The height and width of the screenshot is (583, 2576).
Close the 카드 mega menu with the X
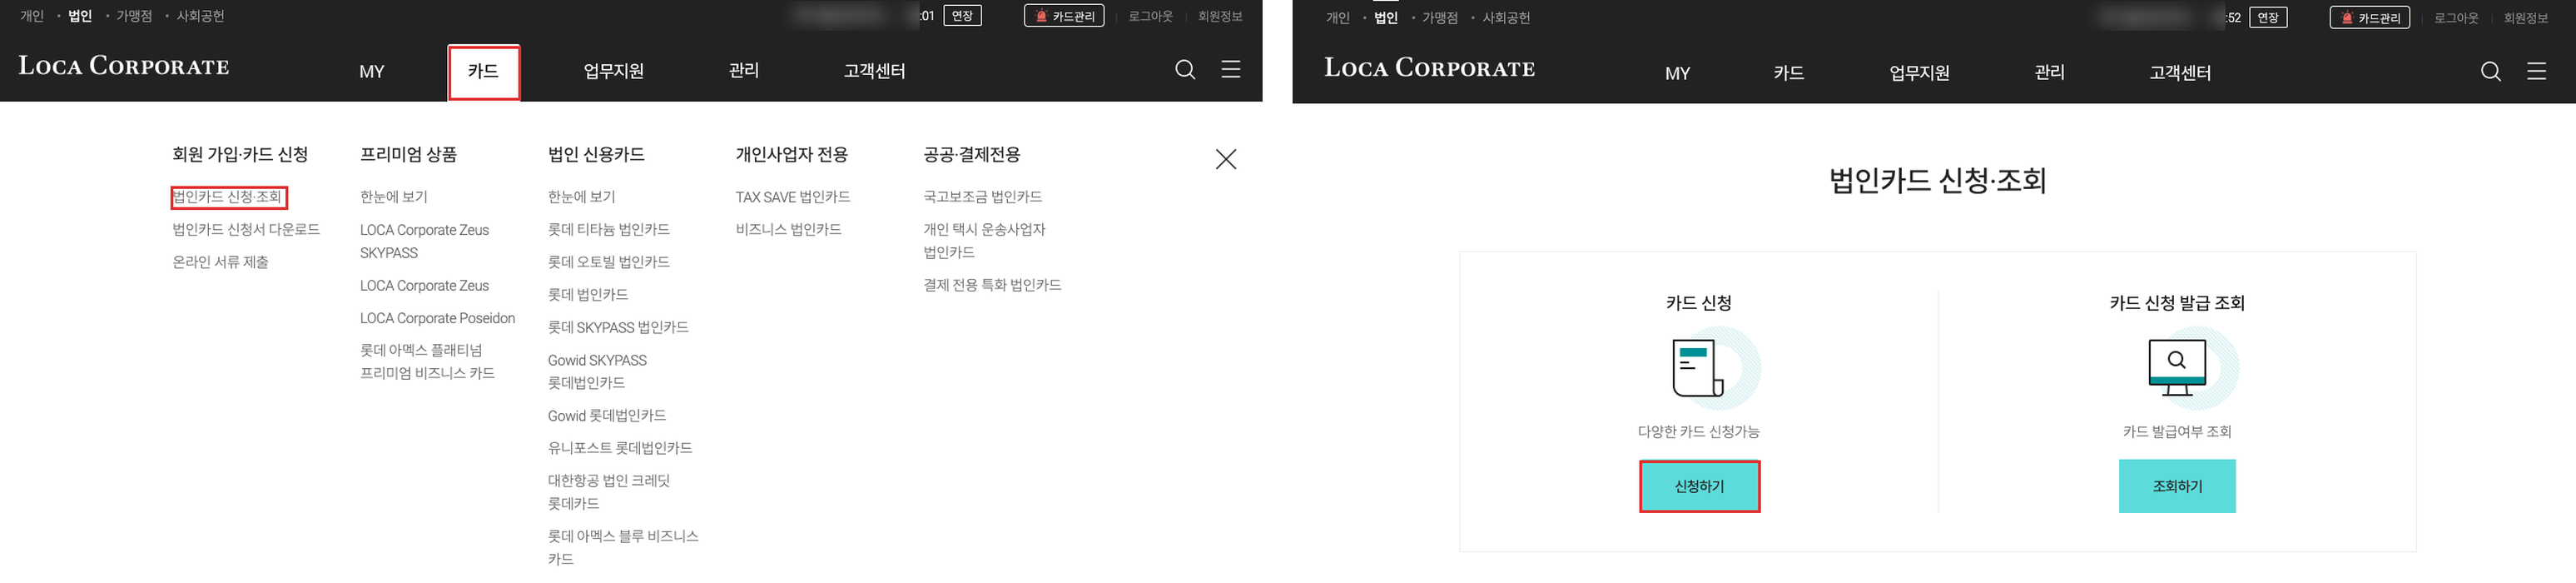coord(1226,159)
